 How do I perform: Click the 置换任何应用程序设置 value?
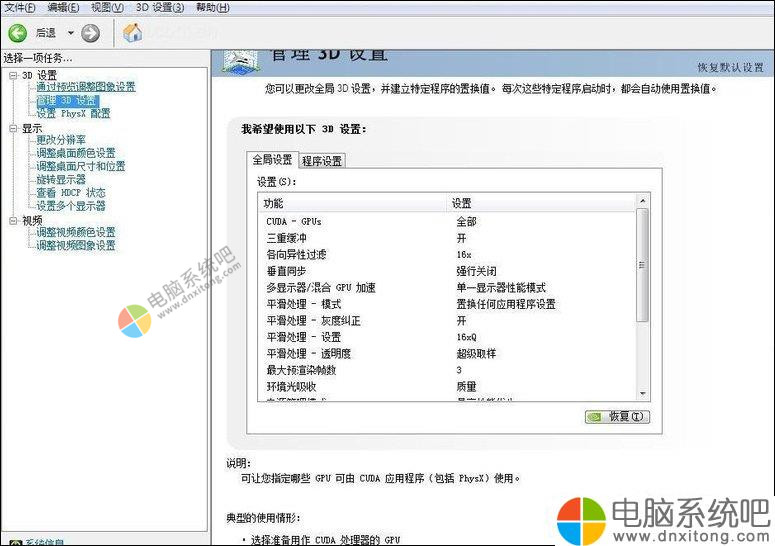[506, 304]
